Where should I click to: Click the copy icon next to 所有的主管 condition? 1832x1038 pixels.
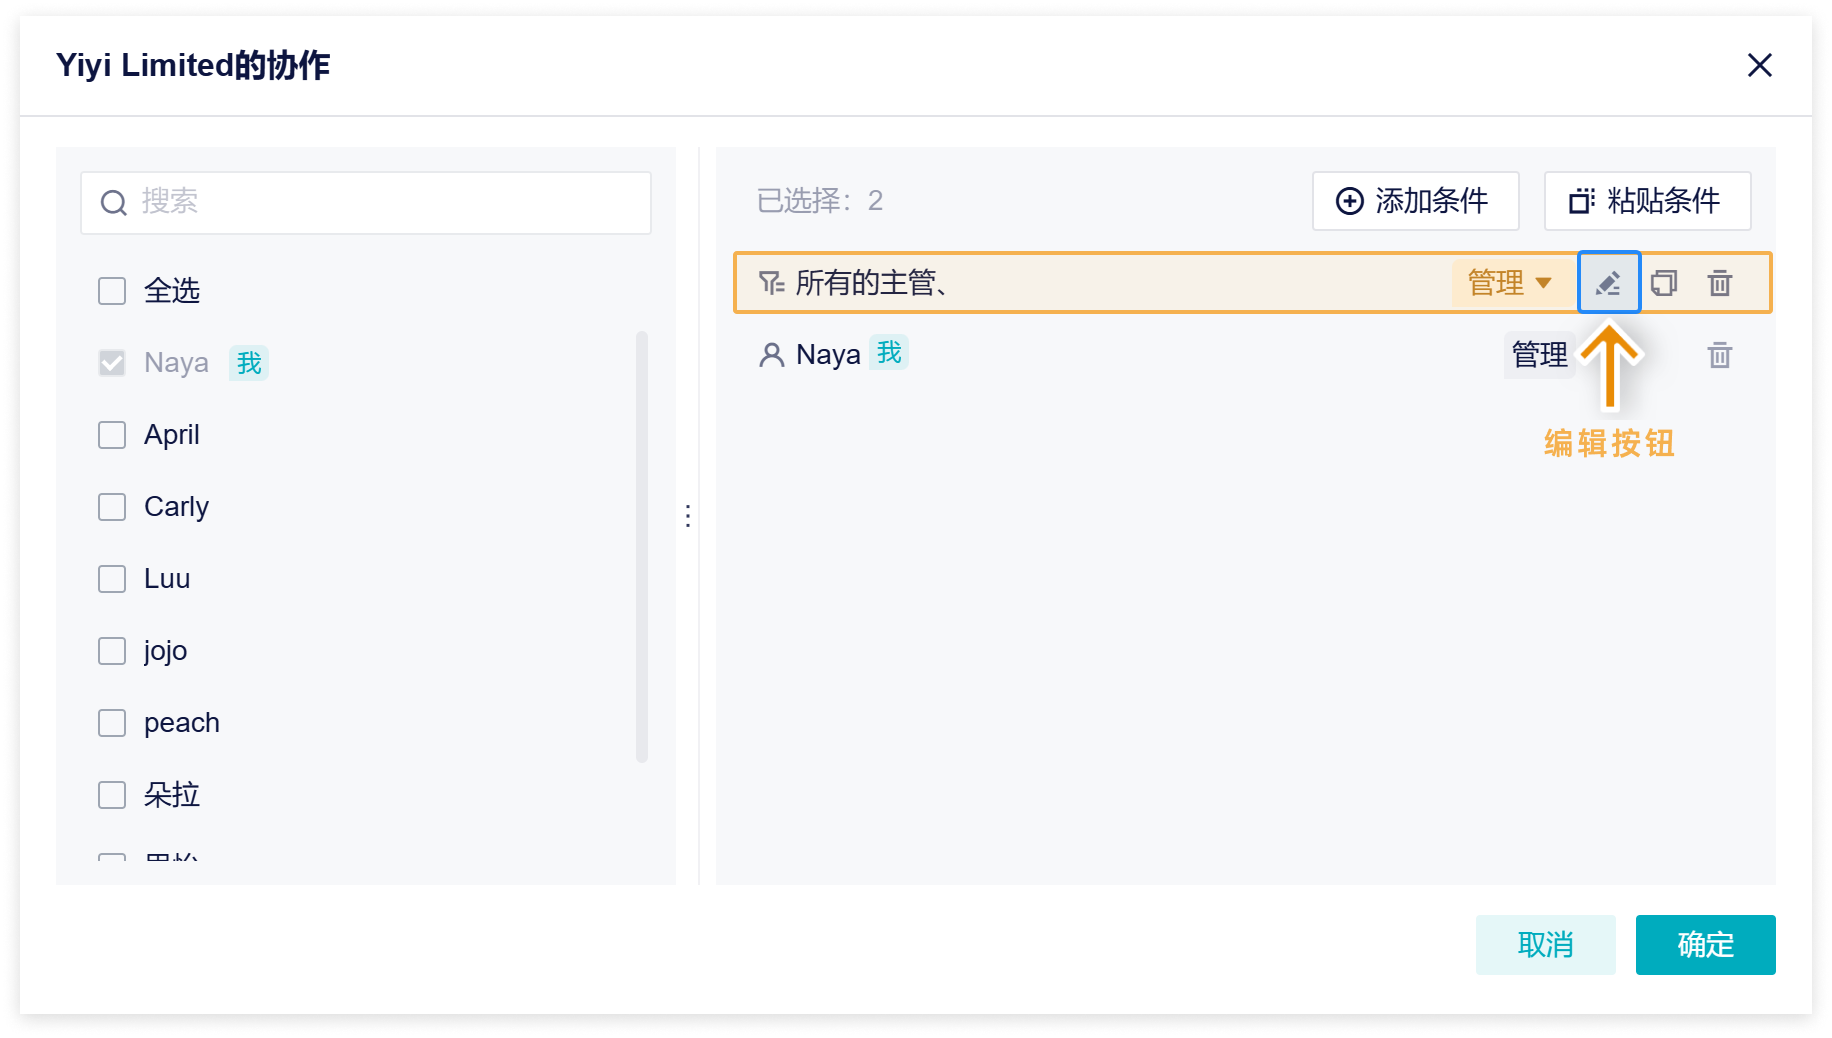point(1665,283)
